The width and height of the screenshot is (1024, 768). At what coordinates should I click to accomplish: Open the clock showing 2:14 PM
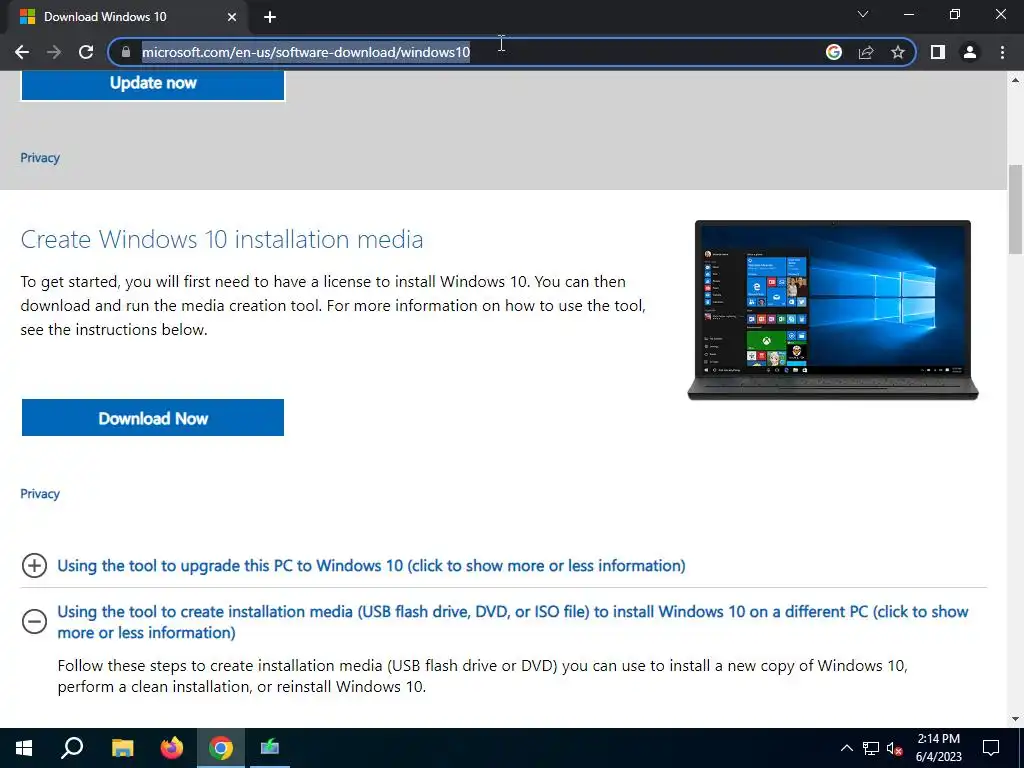(x=938, y=748)
